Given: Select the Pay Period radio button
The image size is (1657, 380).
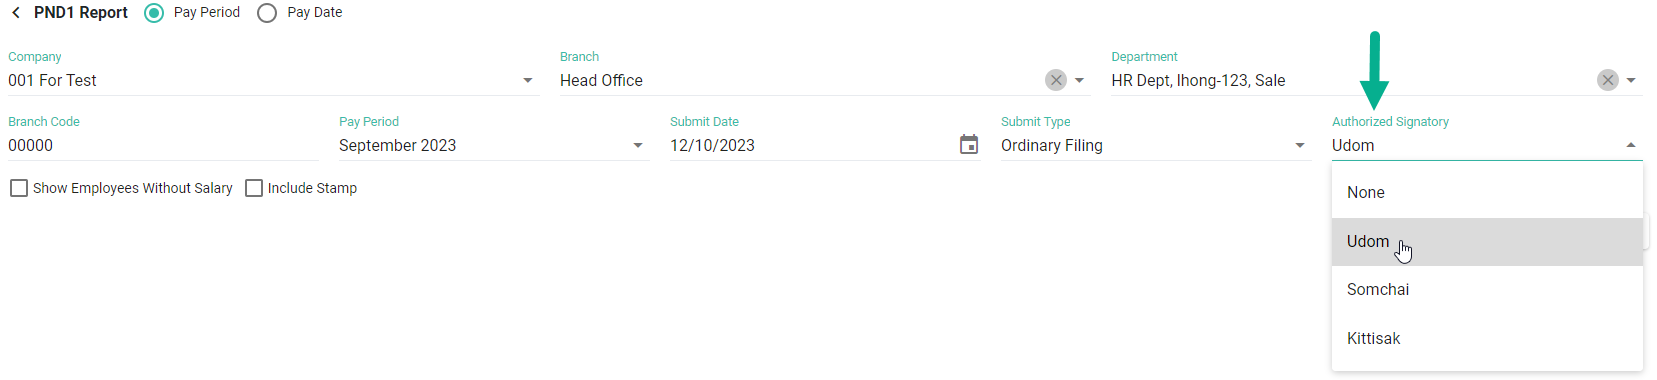Looking at the screenshot, I should [154, 13].
